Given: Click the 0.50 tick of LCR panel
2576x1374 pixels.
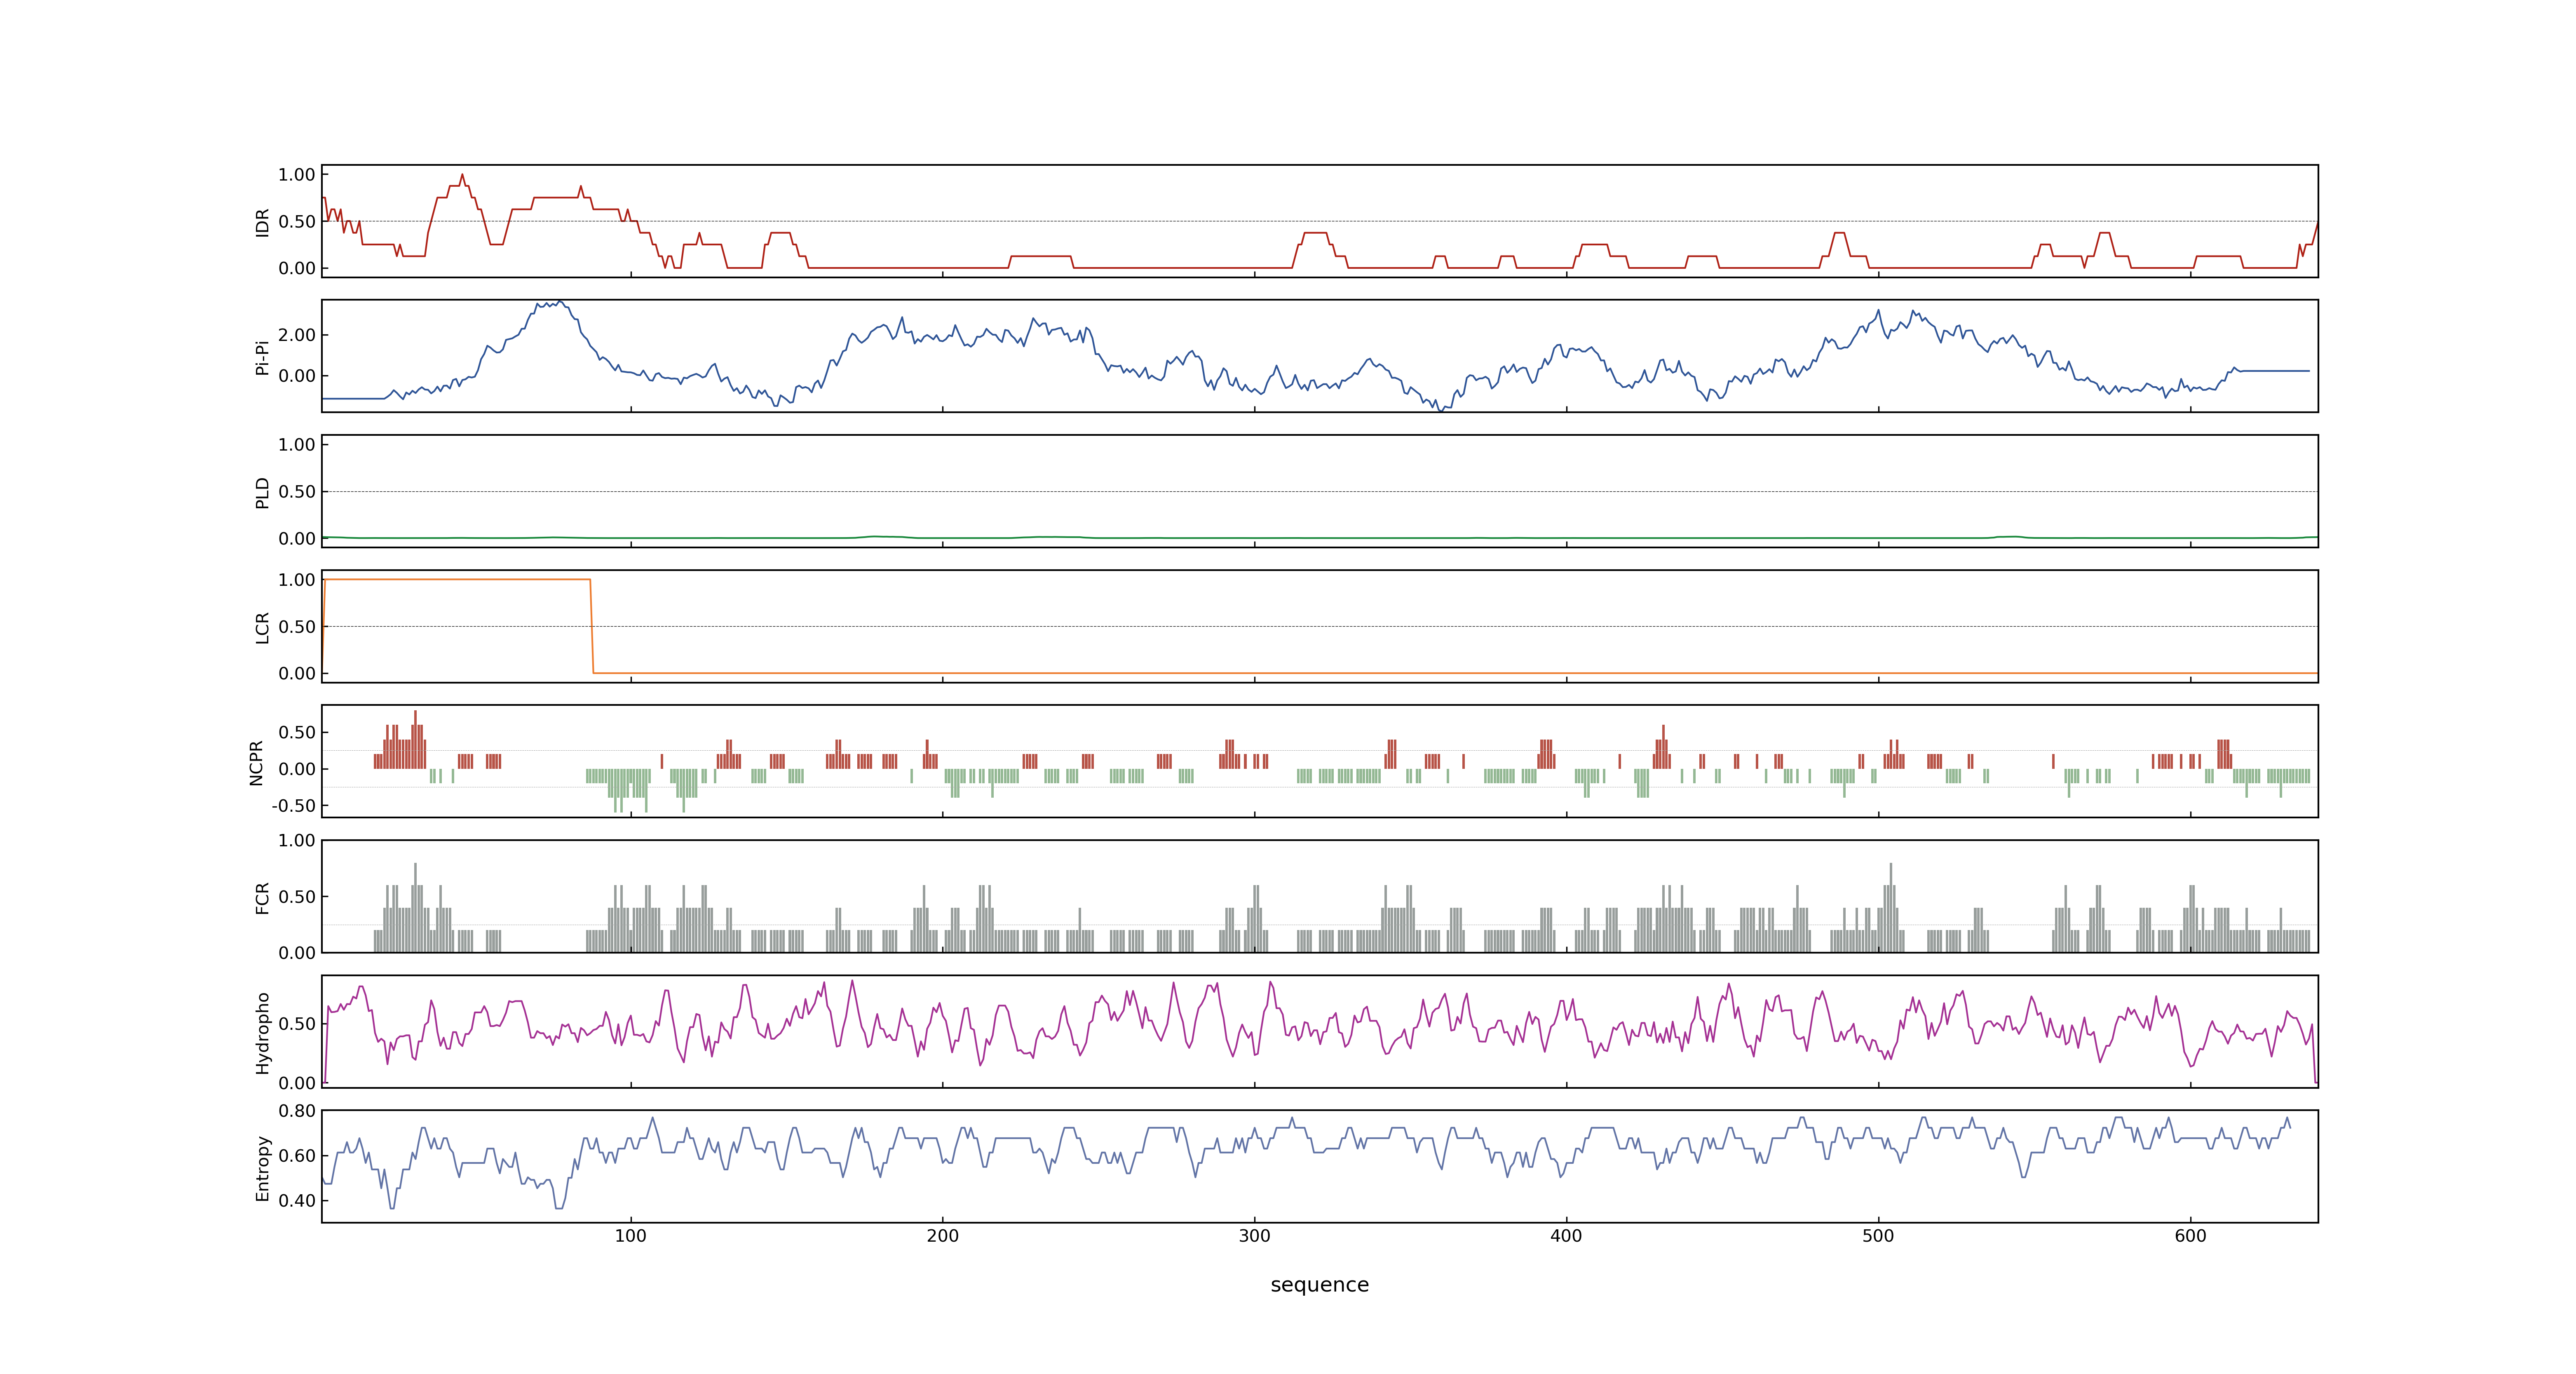Looking at the screenshot, I should 297,627.
